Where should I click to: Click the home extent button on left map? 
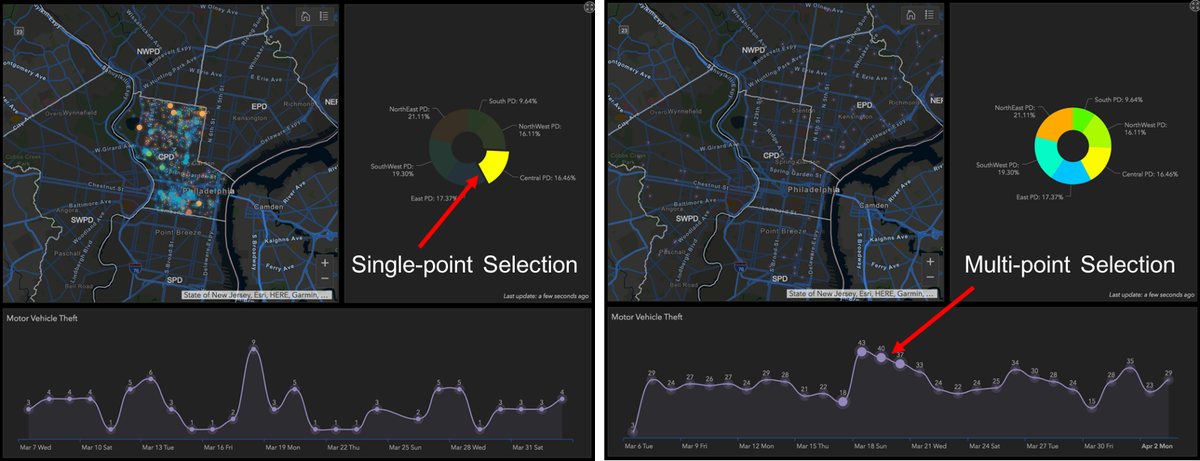(x=307, y=16)
